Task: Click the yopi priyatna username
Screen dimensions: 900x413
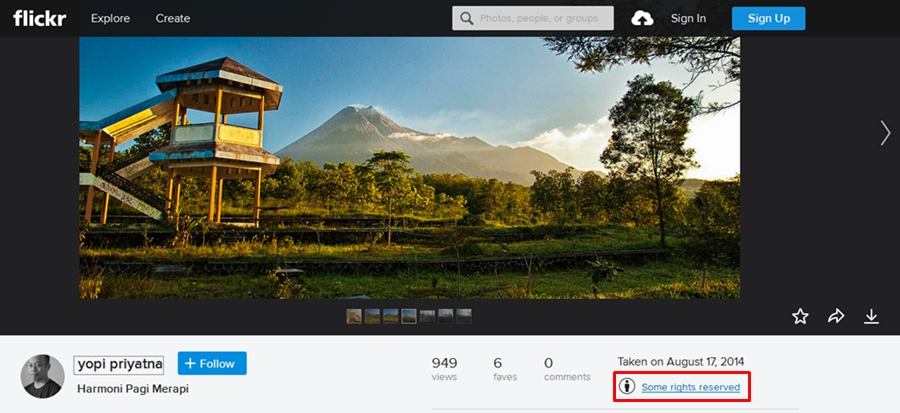Action: pyautogui.click(x=120, y=364)
